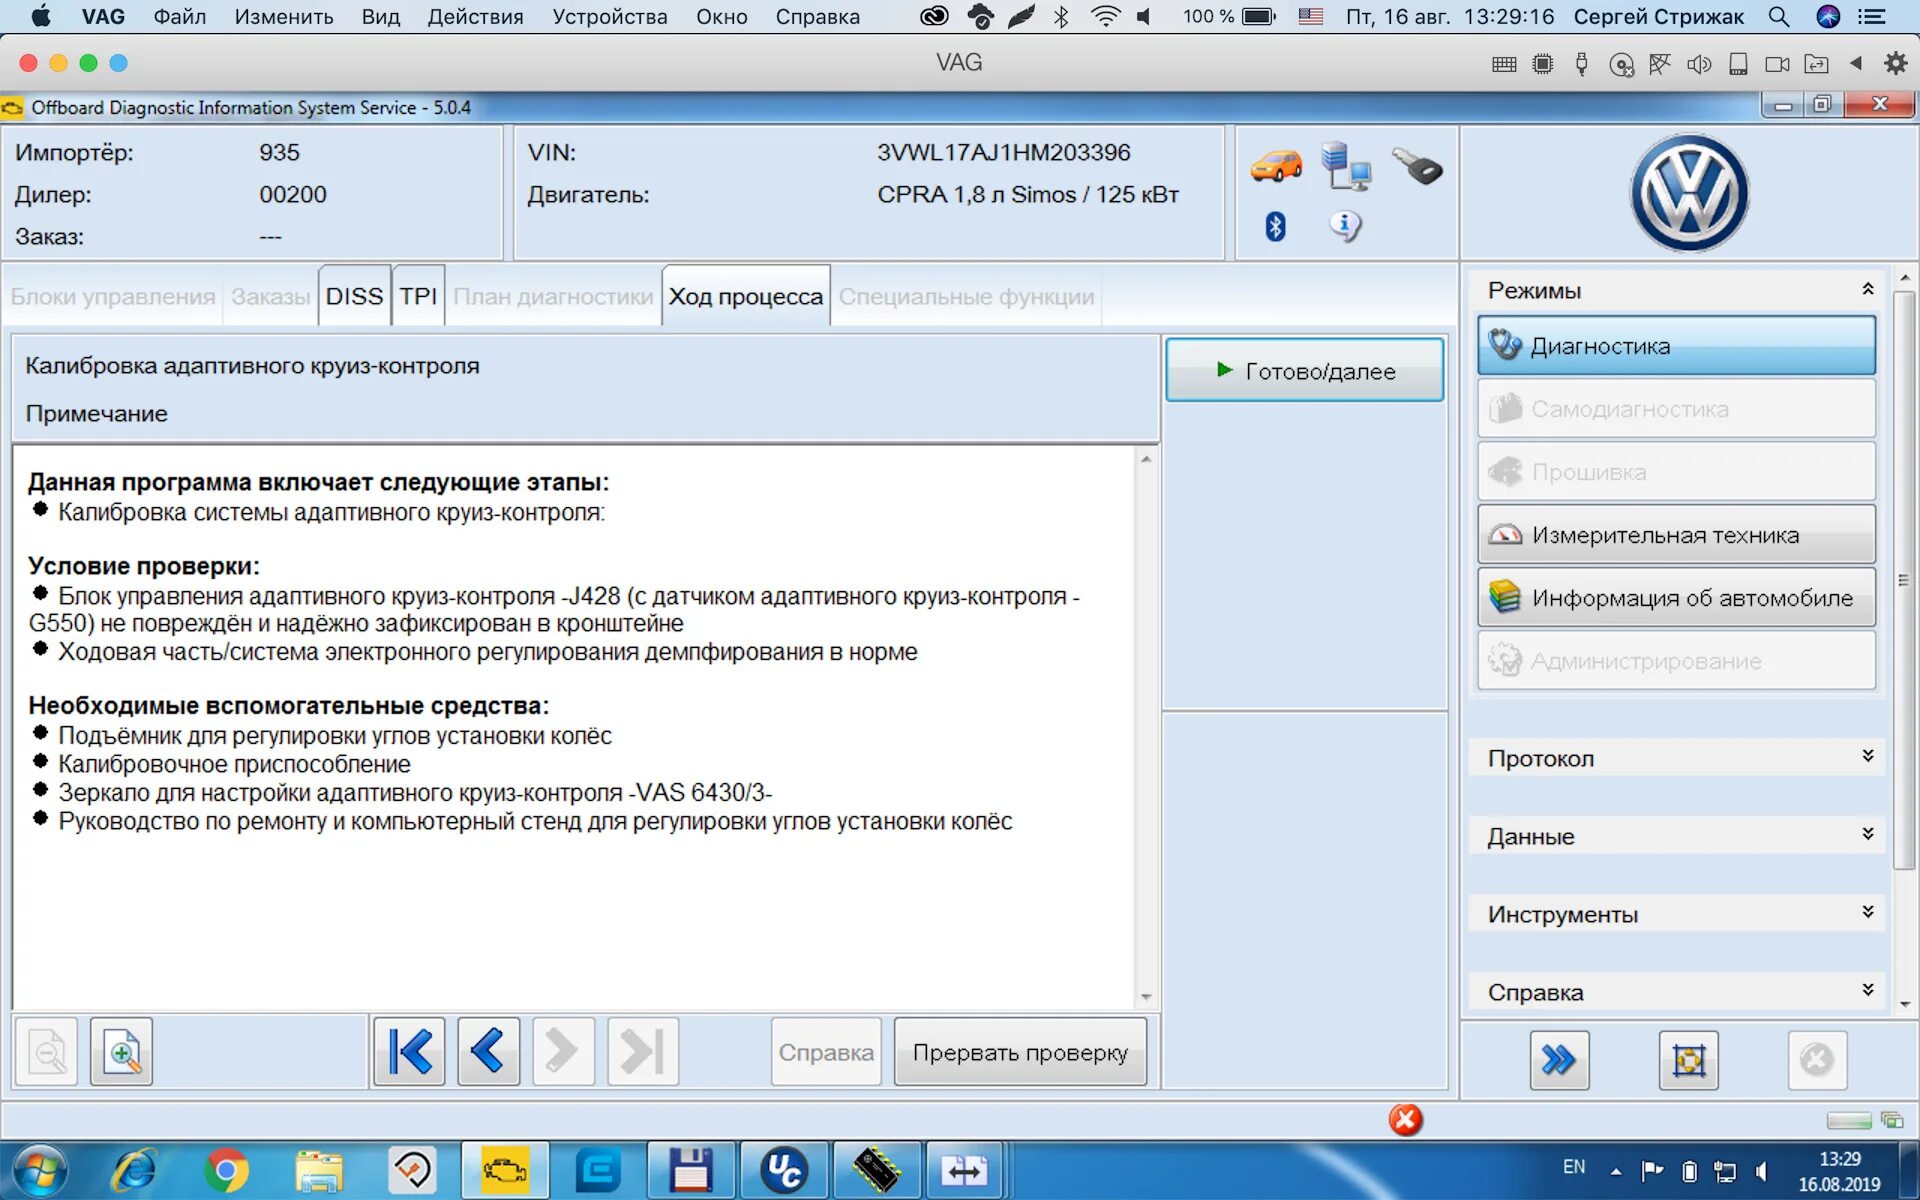Click the Bluetooth status icon in ODIS
This screenshot has height=1200, width=1920.
pyautogui.click(x=1275, y=227)
